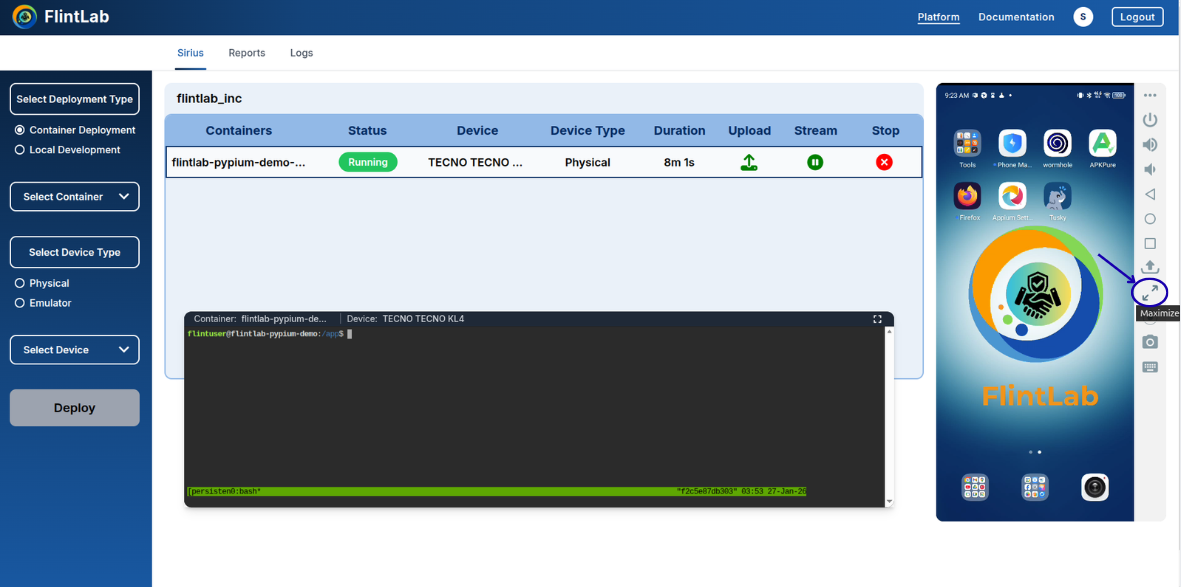Screen dimensions: 1181x587
Task: Open Documentation in top navigation
Action: tap(1016, 17)
